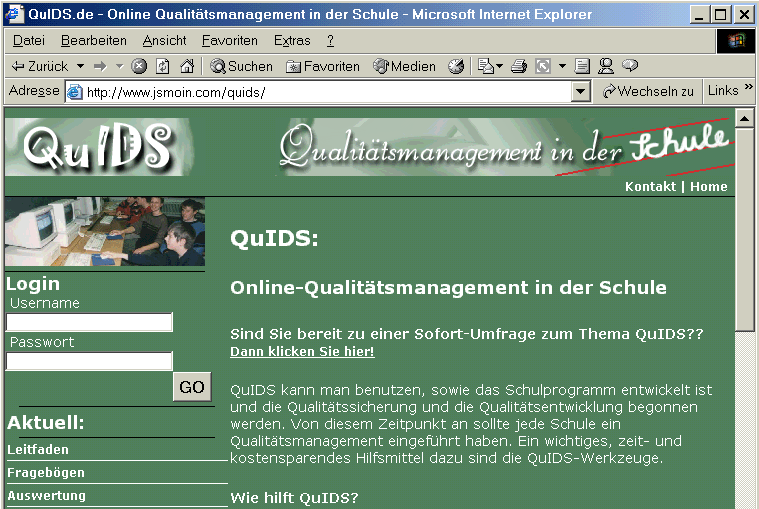Open the Auswertung sidebar link
Screen dimensions: 759x509
click(46, 495)
